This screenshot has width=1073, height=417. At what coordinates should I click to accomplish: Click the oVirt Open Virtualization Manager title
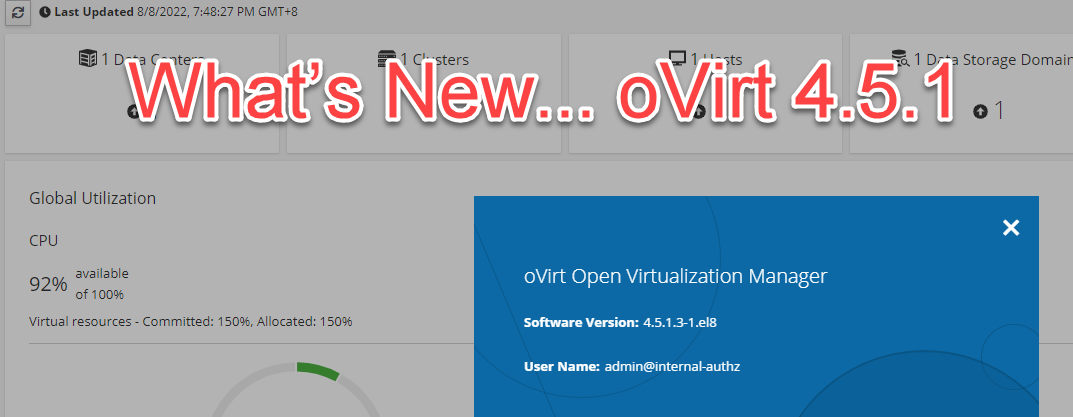coord(675,277)
